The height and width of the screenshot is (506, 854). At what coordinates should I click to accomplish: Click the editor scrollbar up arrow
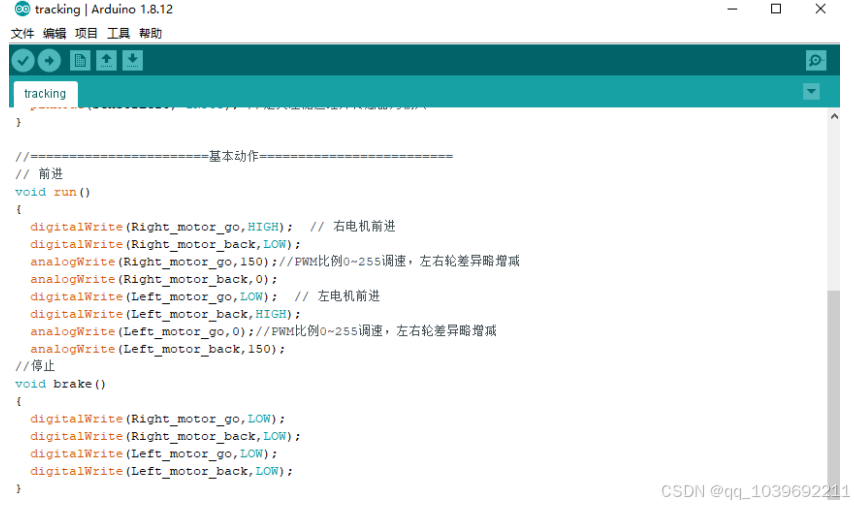(834, 117)
